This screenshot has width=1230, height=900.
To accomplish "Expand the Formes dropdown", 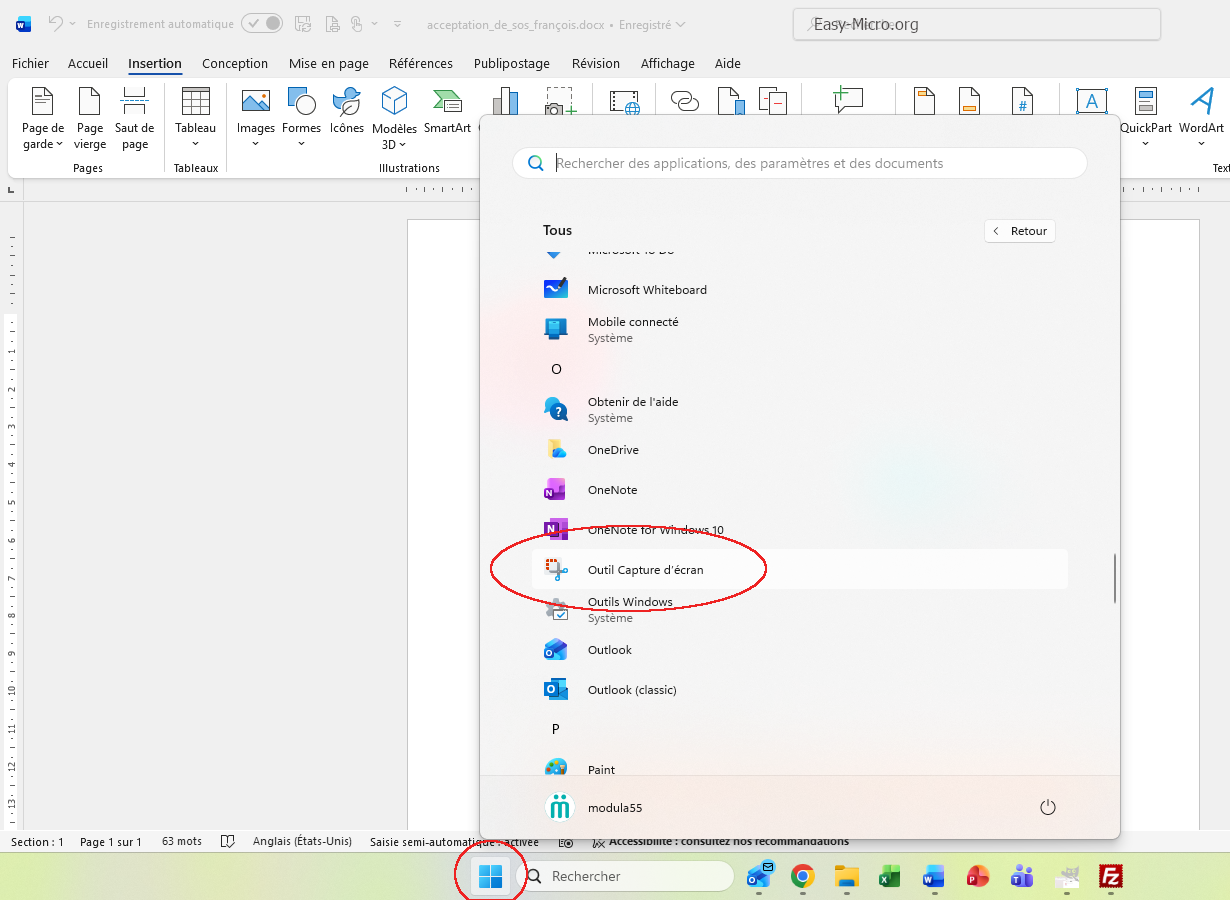I will click(x=301, y=144).
